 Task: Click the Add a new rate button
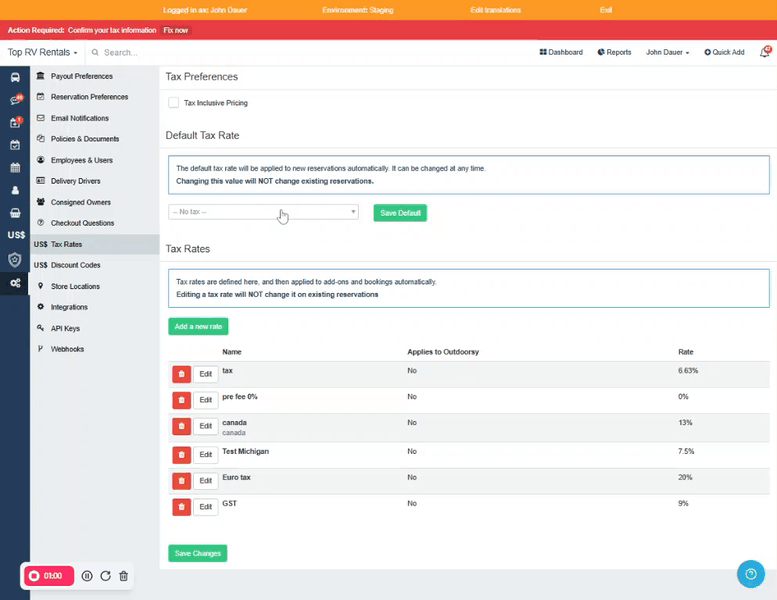coord(198,326)
